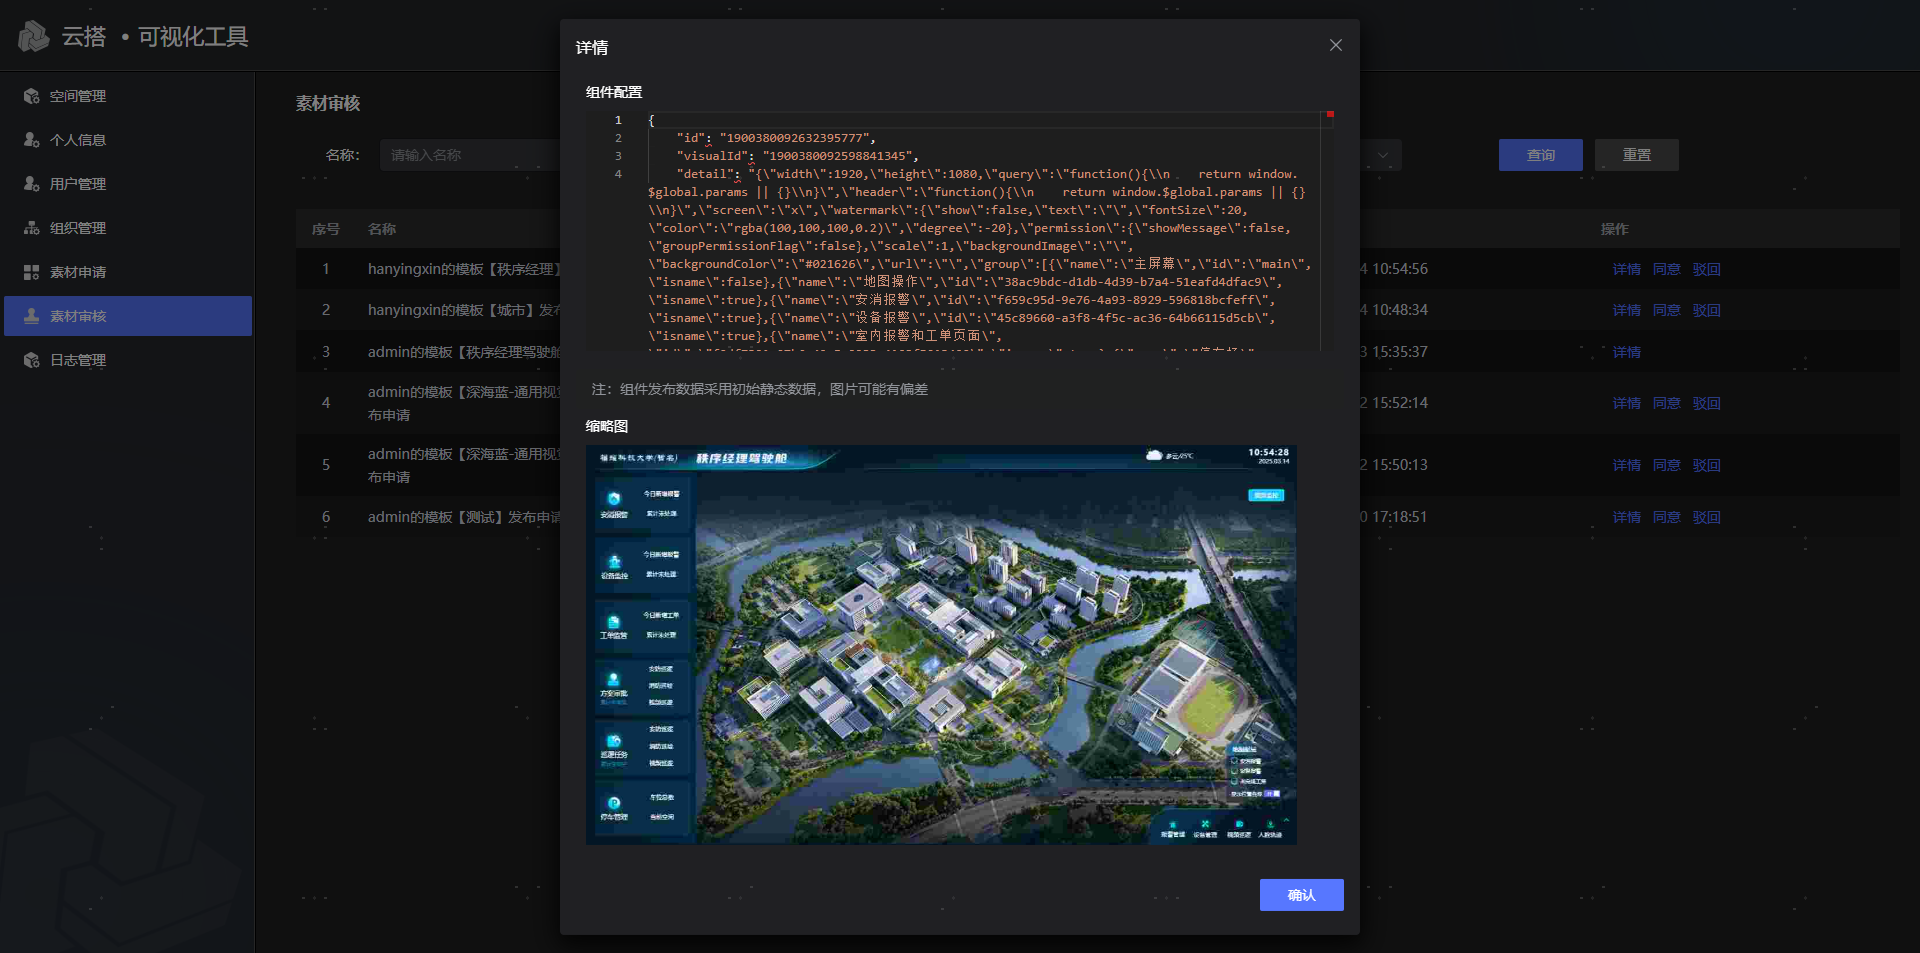The image size is (1920, 953).
Task: Close the 详情 dialog with X
Action: tap(1335, 46)
